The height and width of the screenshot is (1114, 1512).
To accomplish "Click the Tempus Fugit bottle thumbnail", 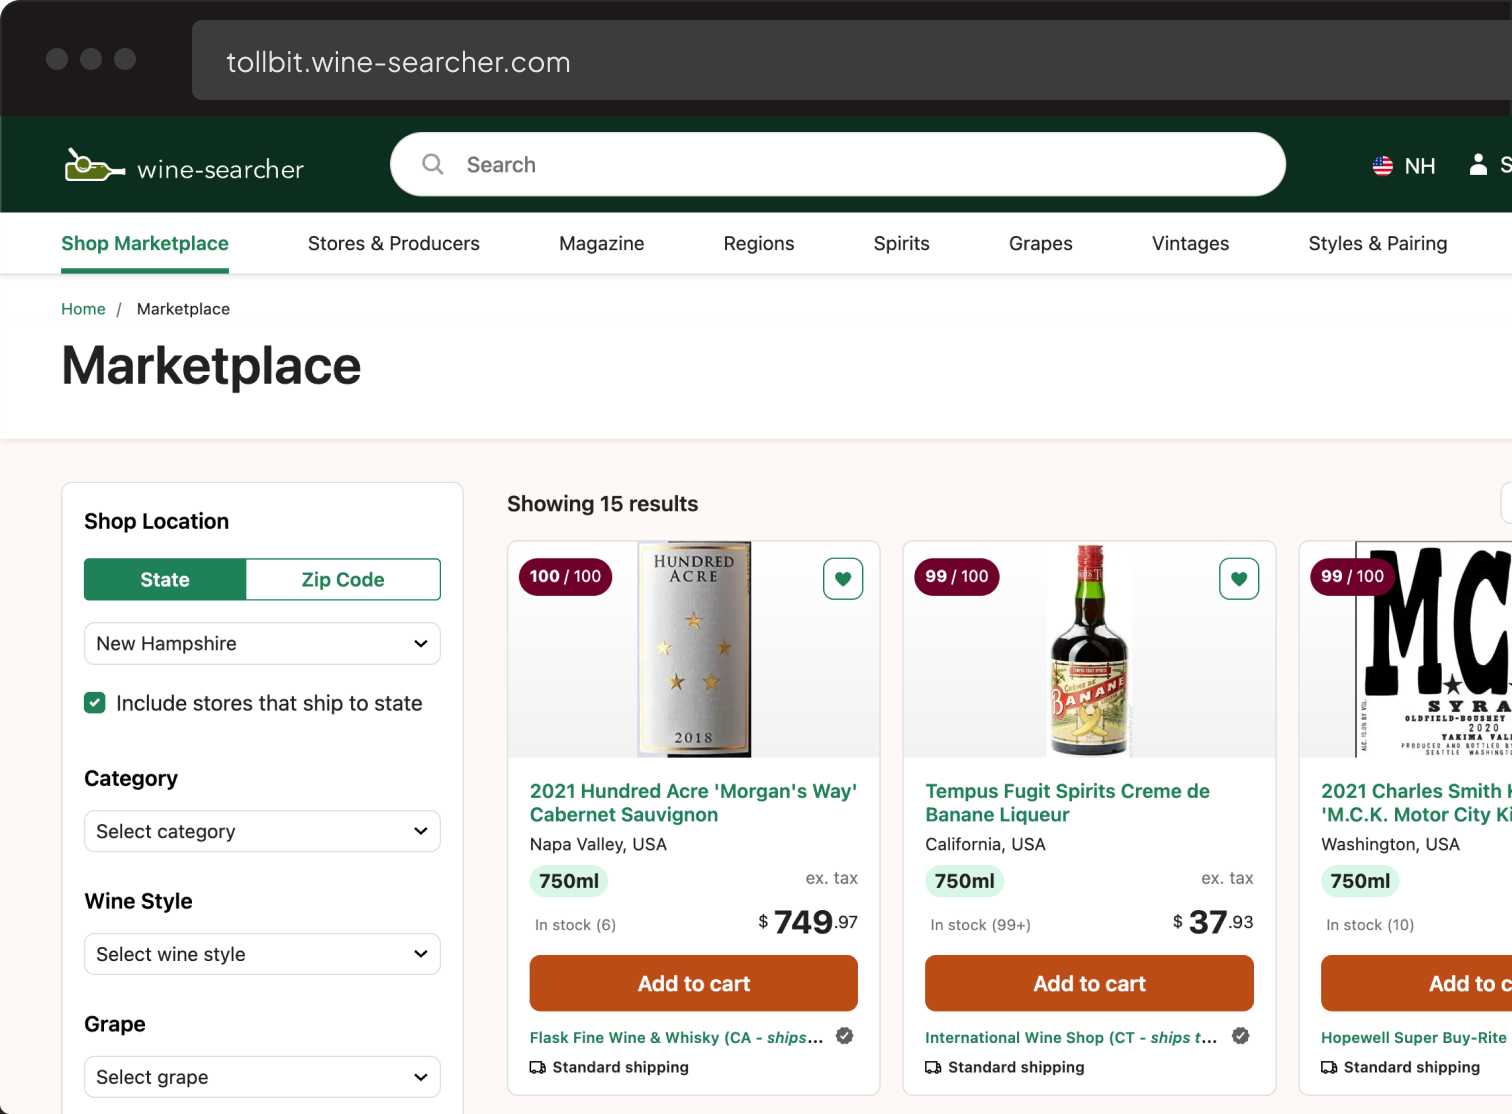I will point(1088,650).
